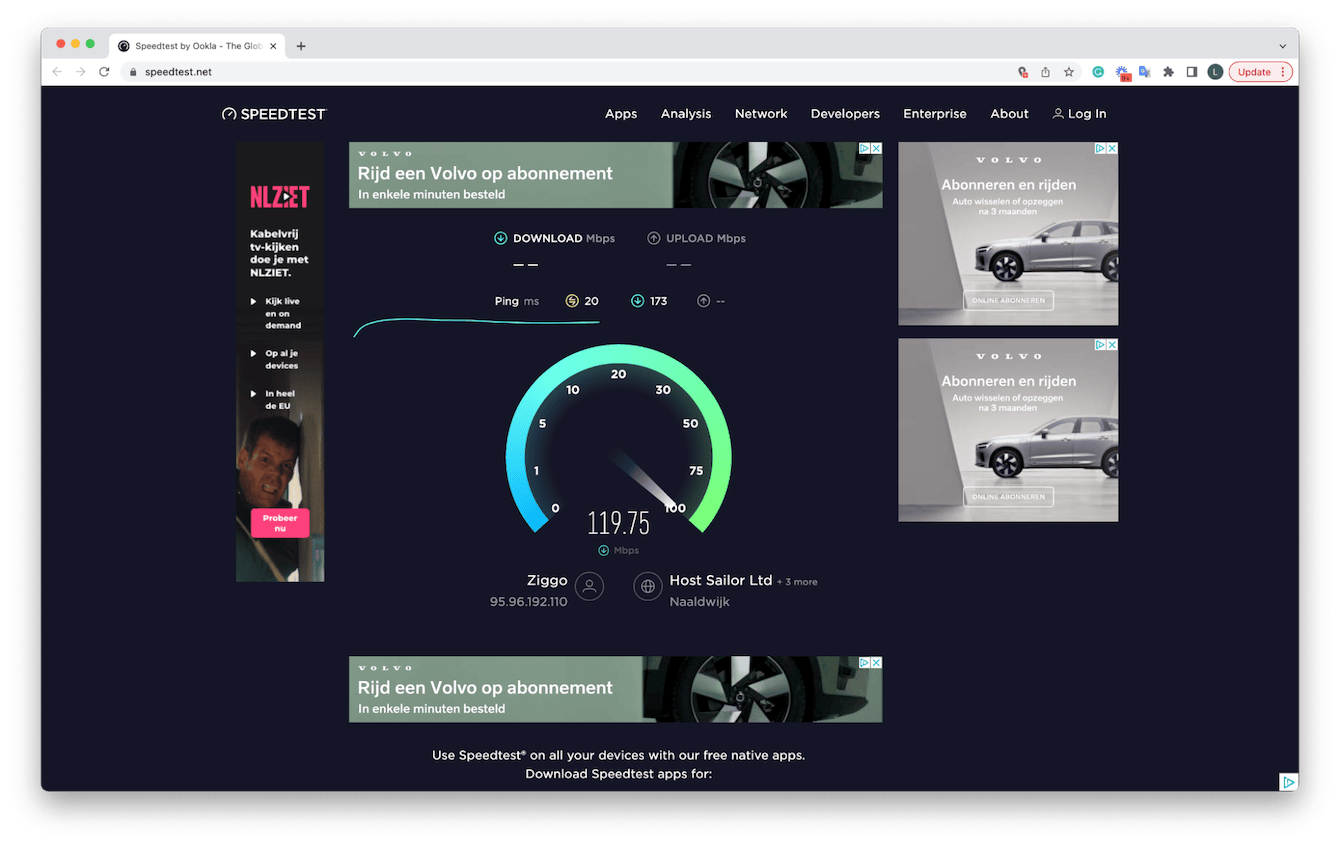Click the 'Probeer nu' button in NLZIET ad
1340x846 pixels.
280,523
